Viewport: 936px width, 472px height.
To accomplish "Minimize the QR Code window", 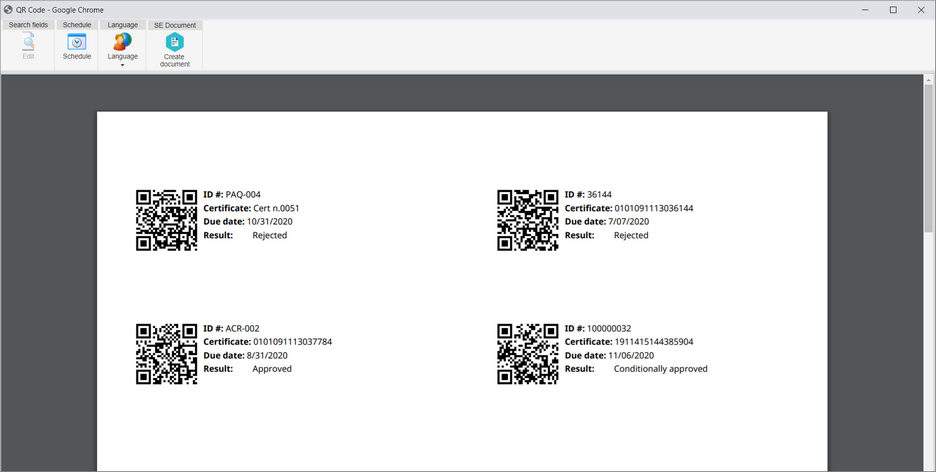I will (865, 10).
